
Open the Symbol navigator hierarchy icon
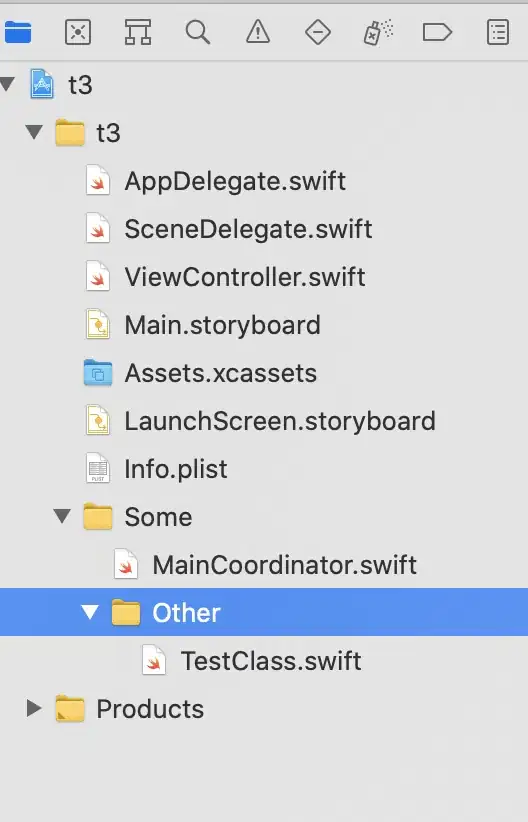[138, 33]
